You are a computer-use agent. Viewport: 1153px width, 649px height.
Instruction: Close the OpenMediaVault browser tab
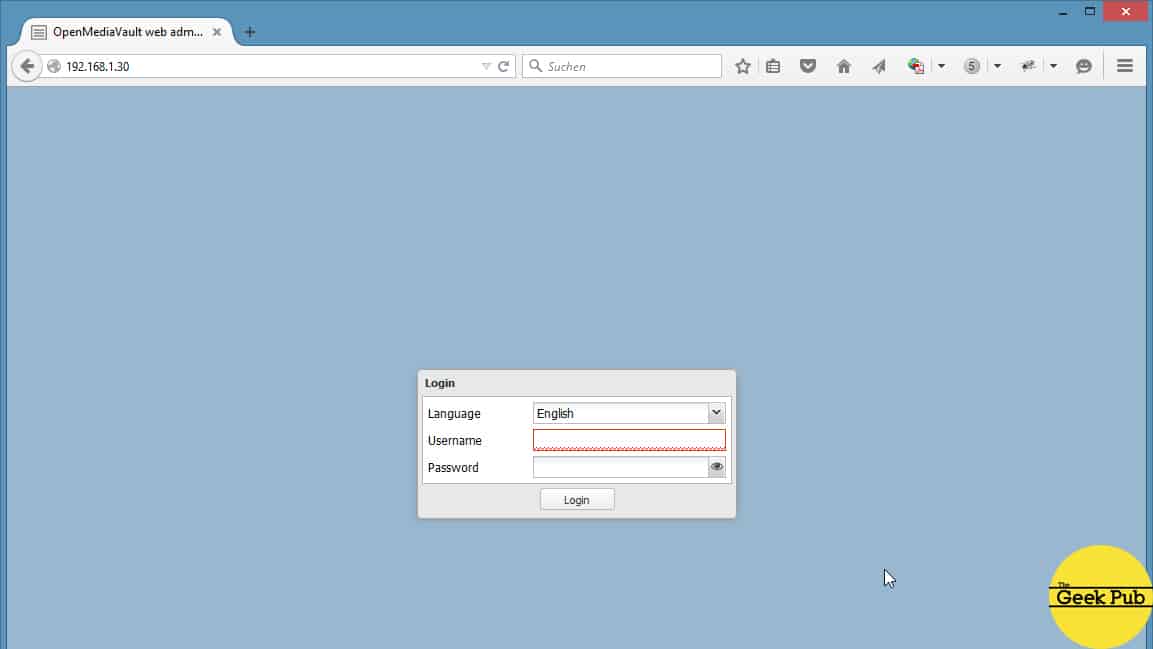217,32
